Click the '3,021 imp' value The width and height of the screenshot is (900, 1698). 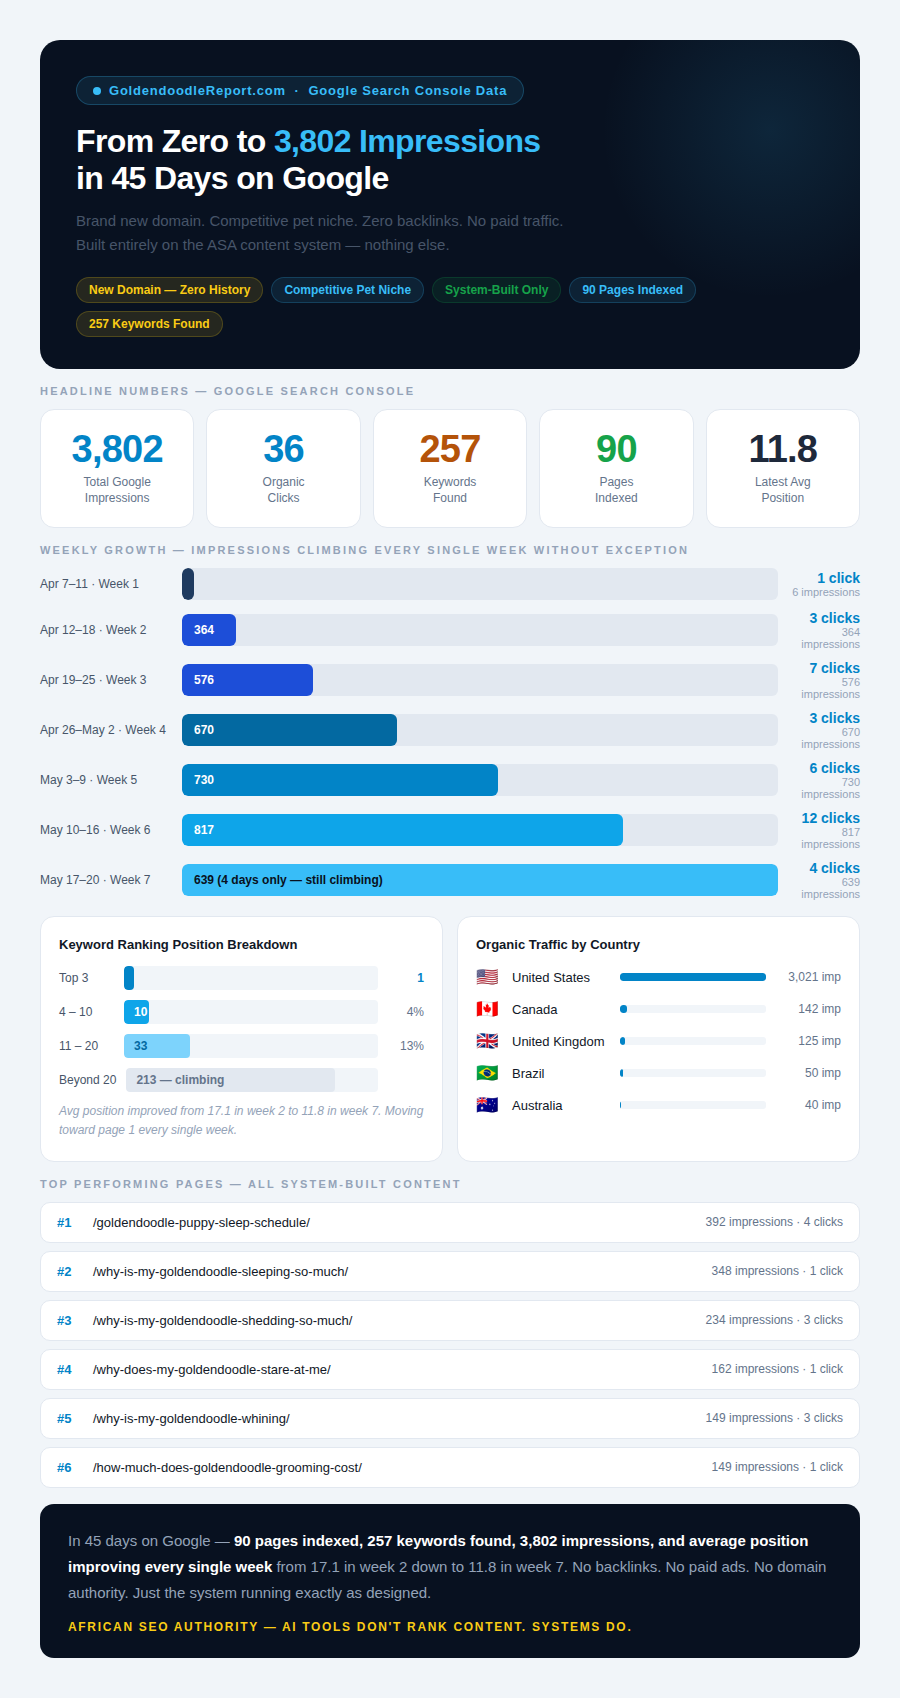(814, 977)
